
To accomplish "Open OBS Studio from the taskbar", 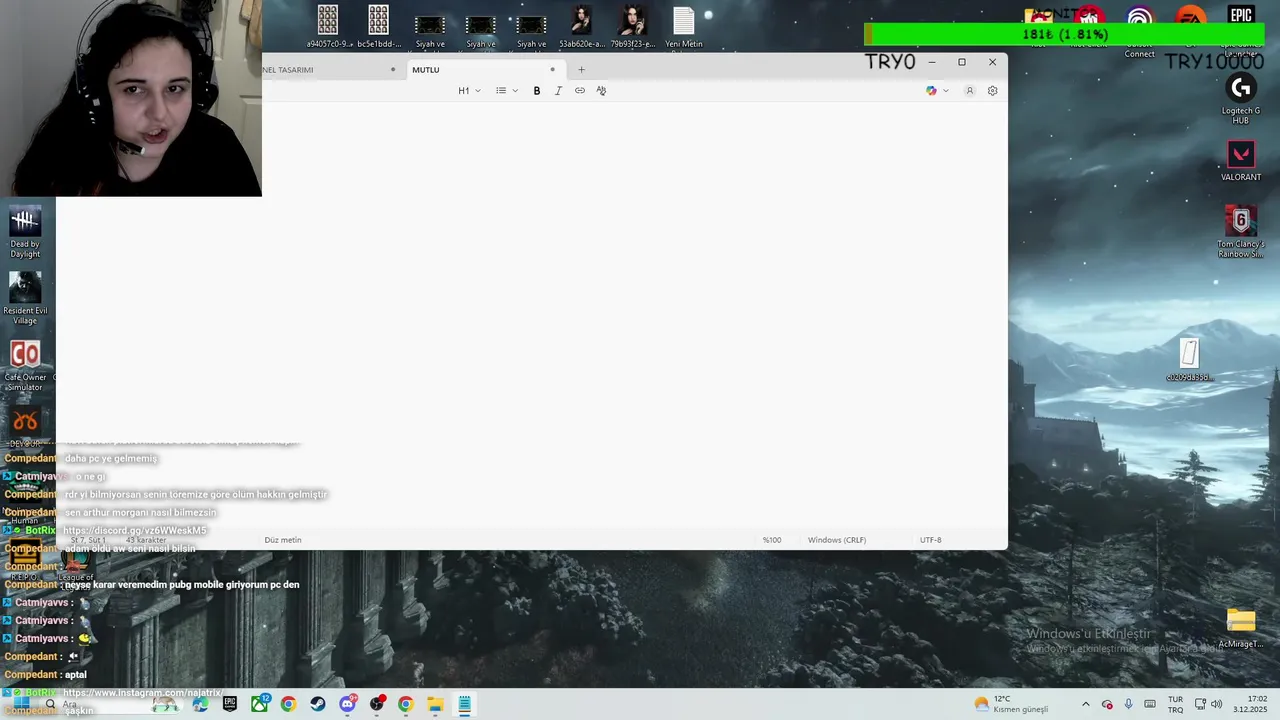I will tap(377, 704).
